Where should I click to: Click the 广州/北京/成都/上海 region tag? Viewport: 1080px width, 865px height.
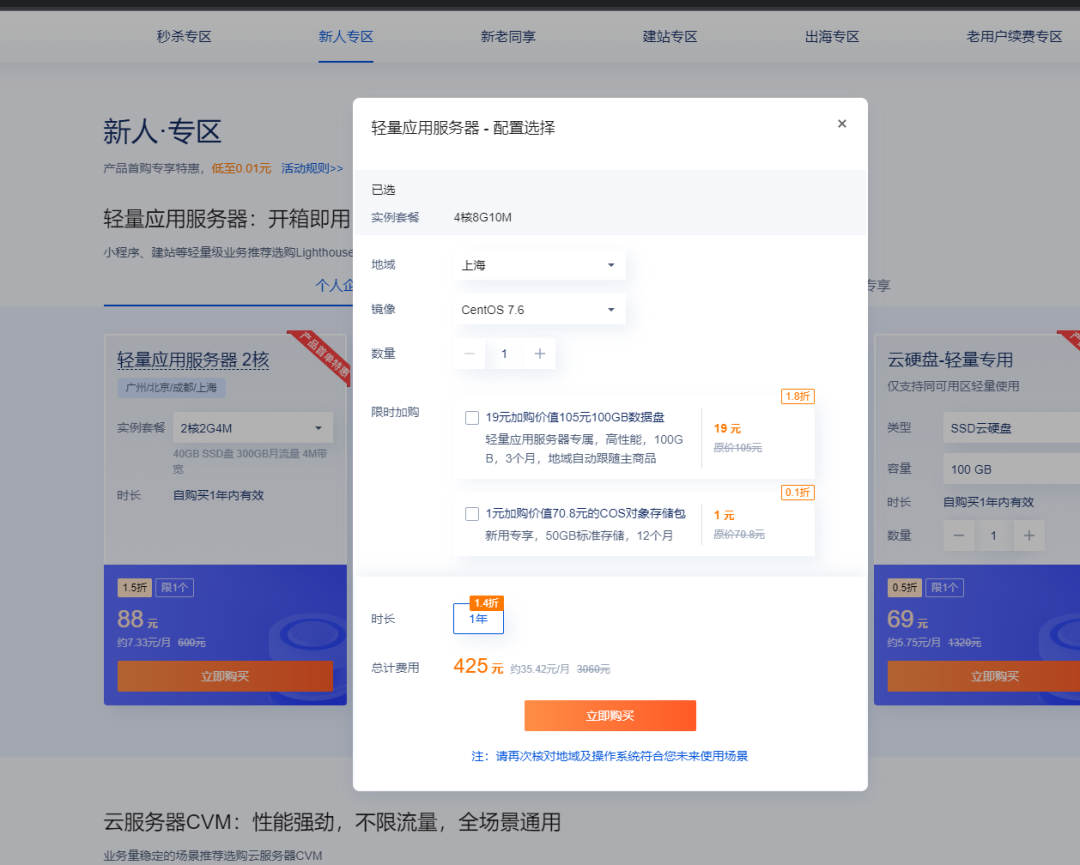(171, 388)
